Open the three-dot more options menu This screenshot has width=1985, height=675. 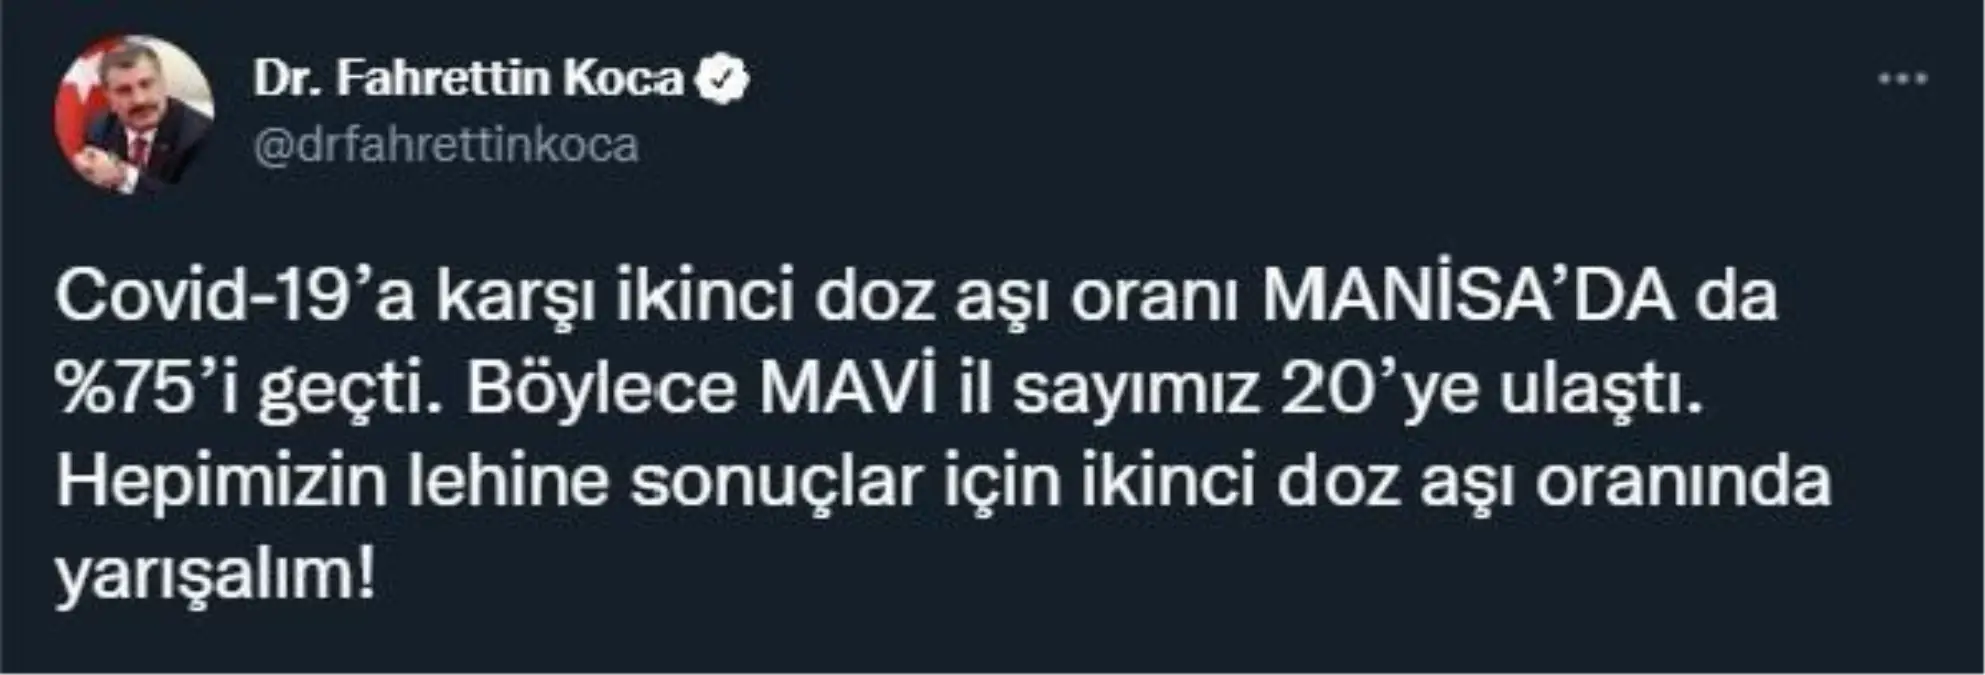pyautogui.click(x=1902, y=80)
